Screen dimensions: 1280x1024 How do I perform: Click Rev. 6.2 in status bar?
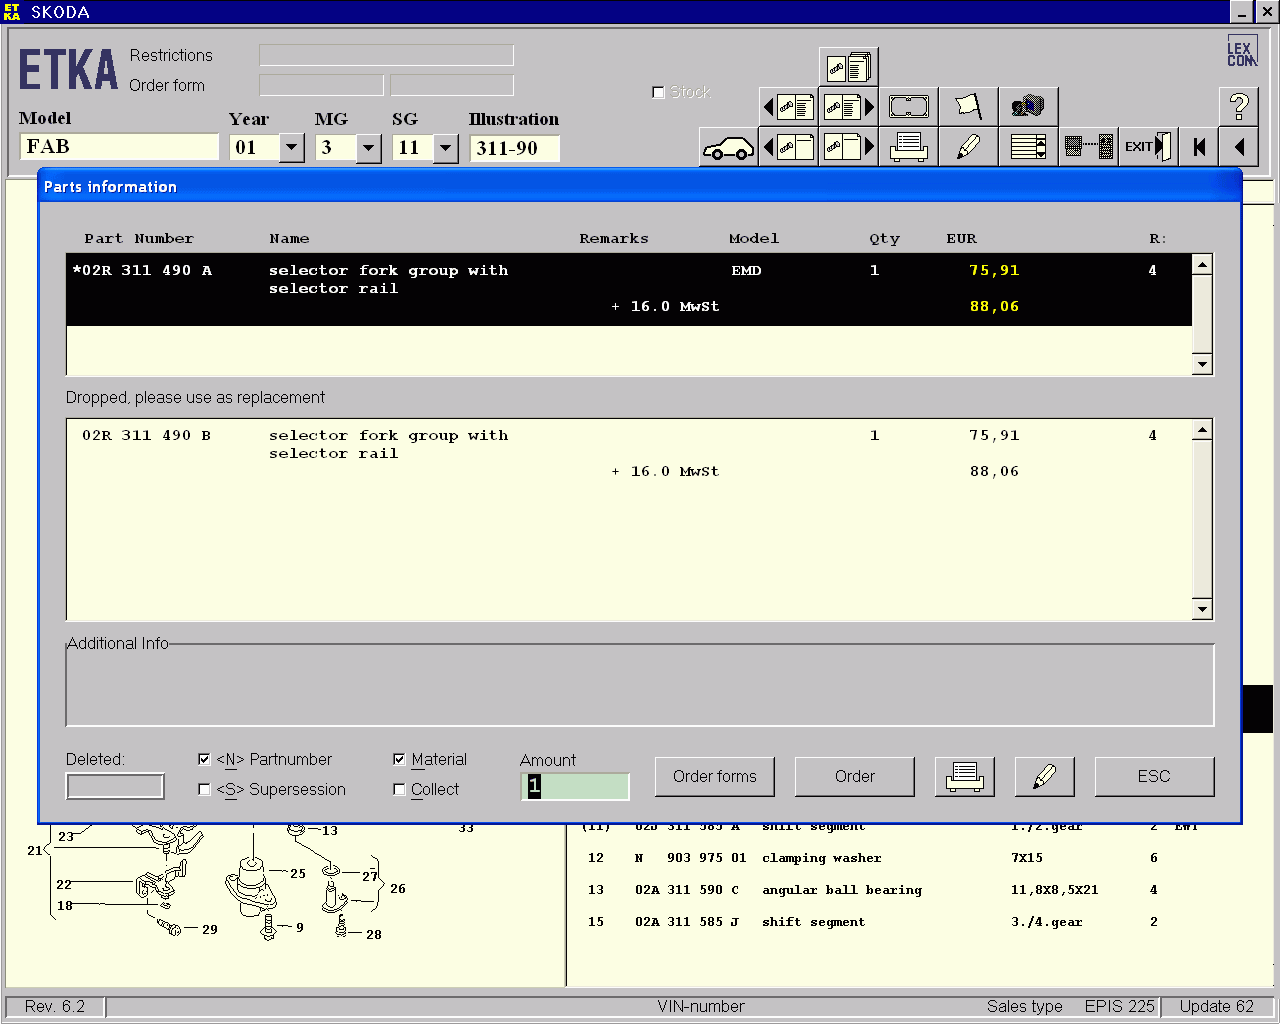[55, 1006]
